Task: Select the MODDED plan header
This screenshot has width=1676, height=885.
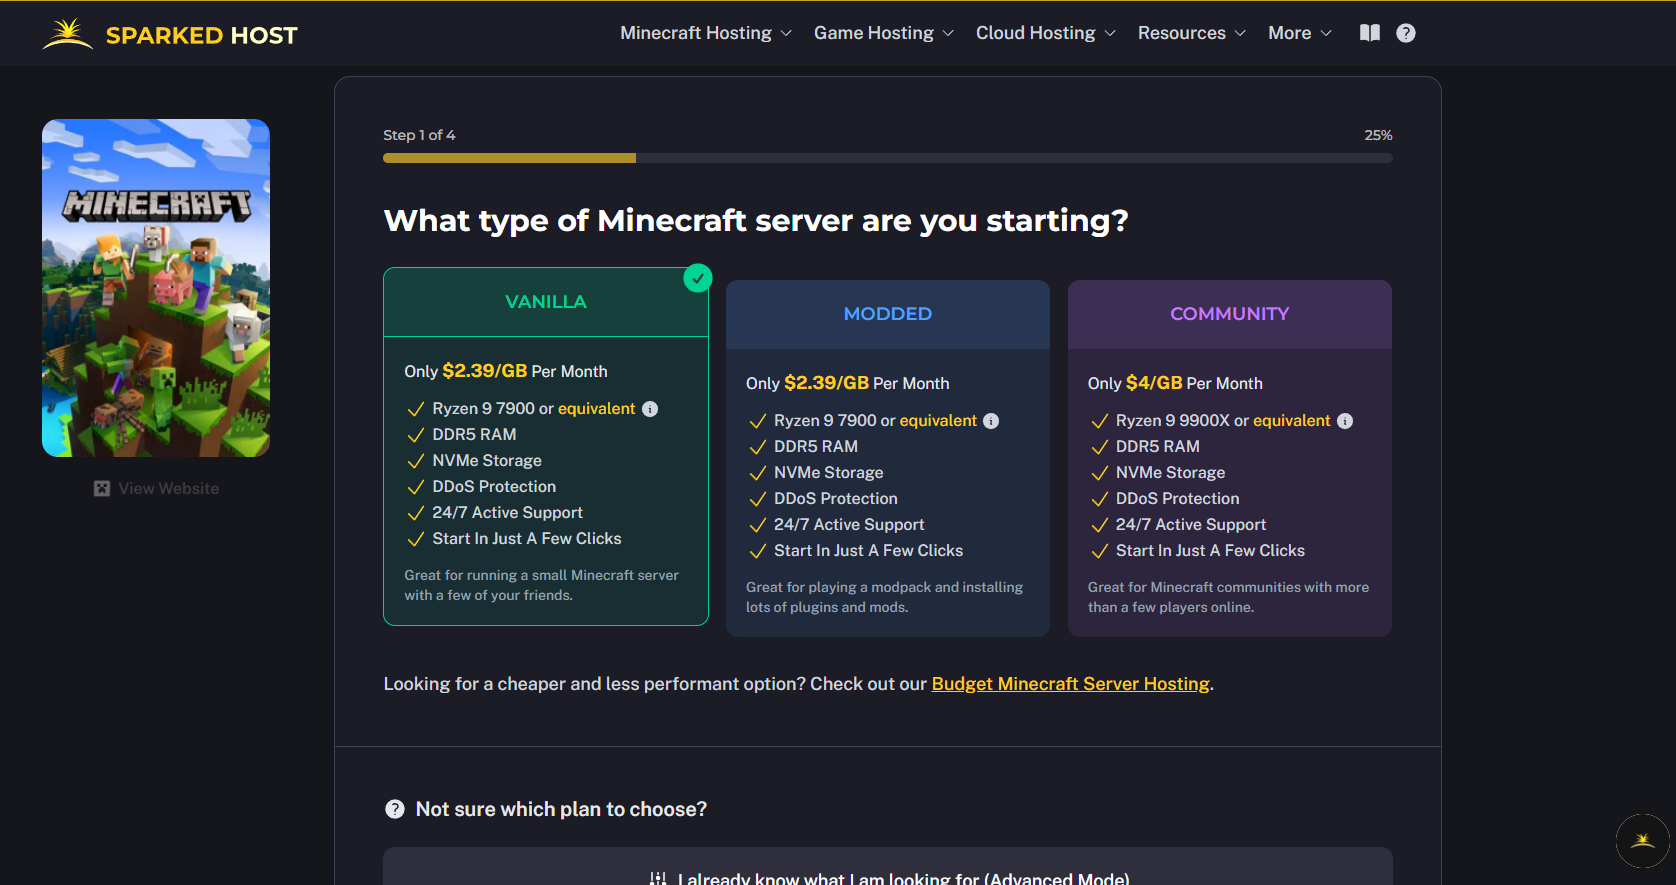Action: [888, 314]
